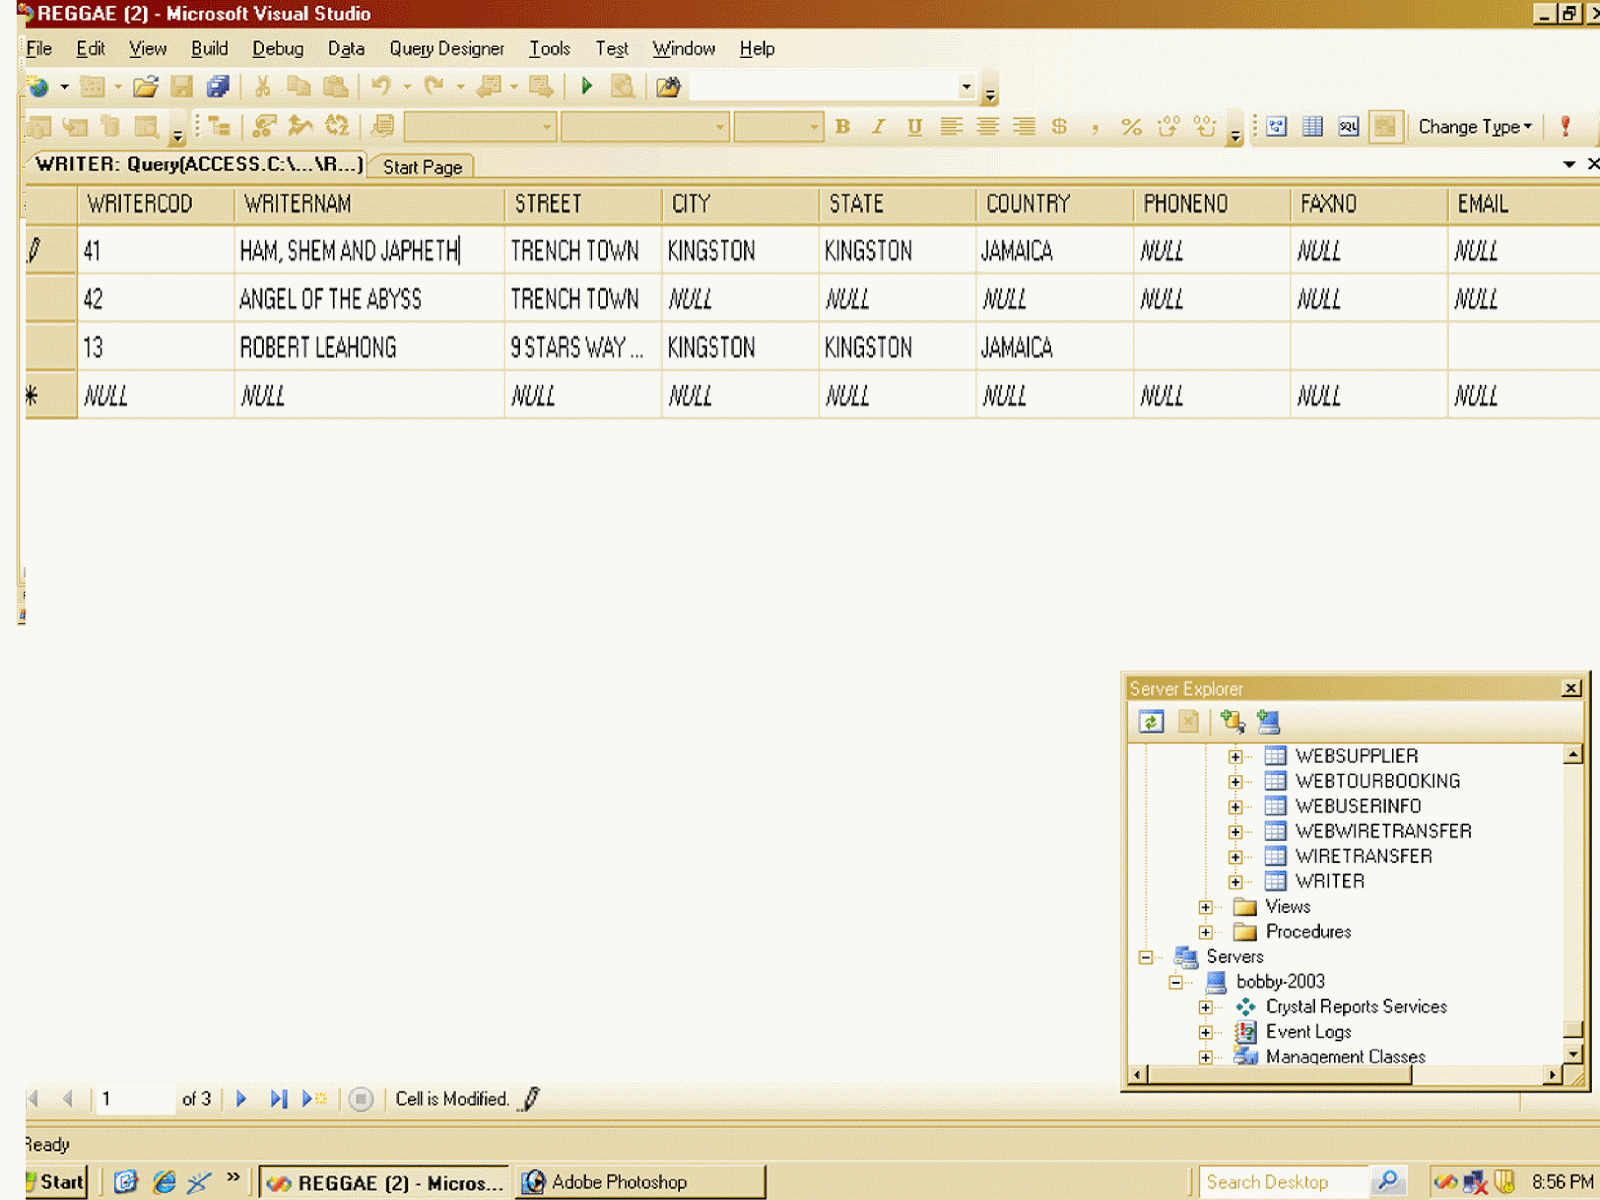Open the Query Designer menu
Viewport: 1600px width, 1200px height.
(446, 48)
